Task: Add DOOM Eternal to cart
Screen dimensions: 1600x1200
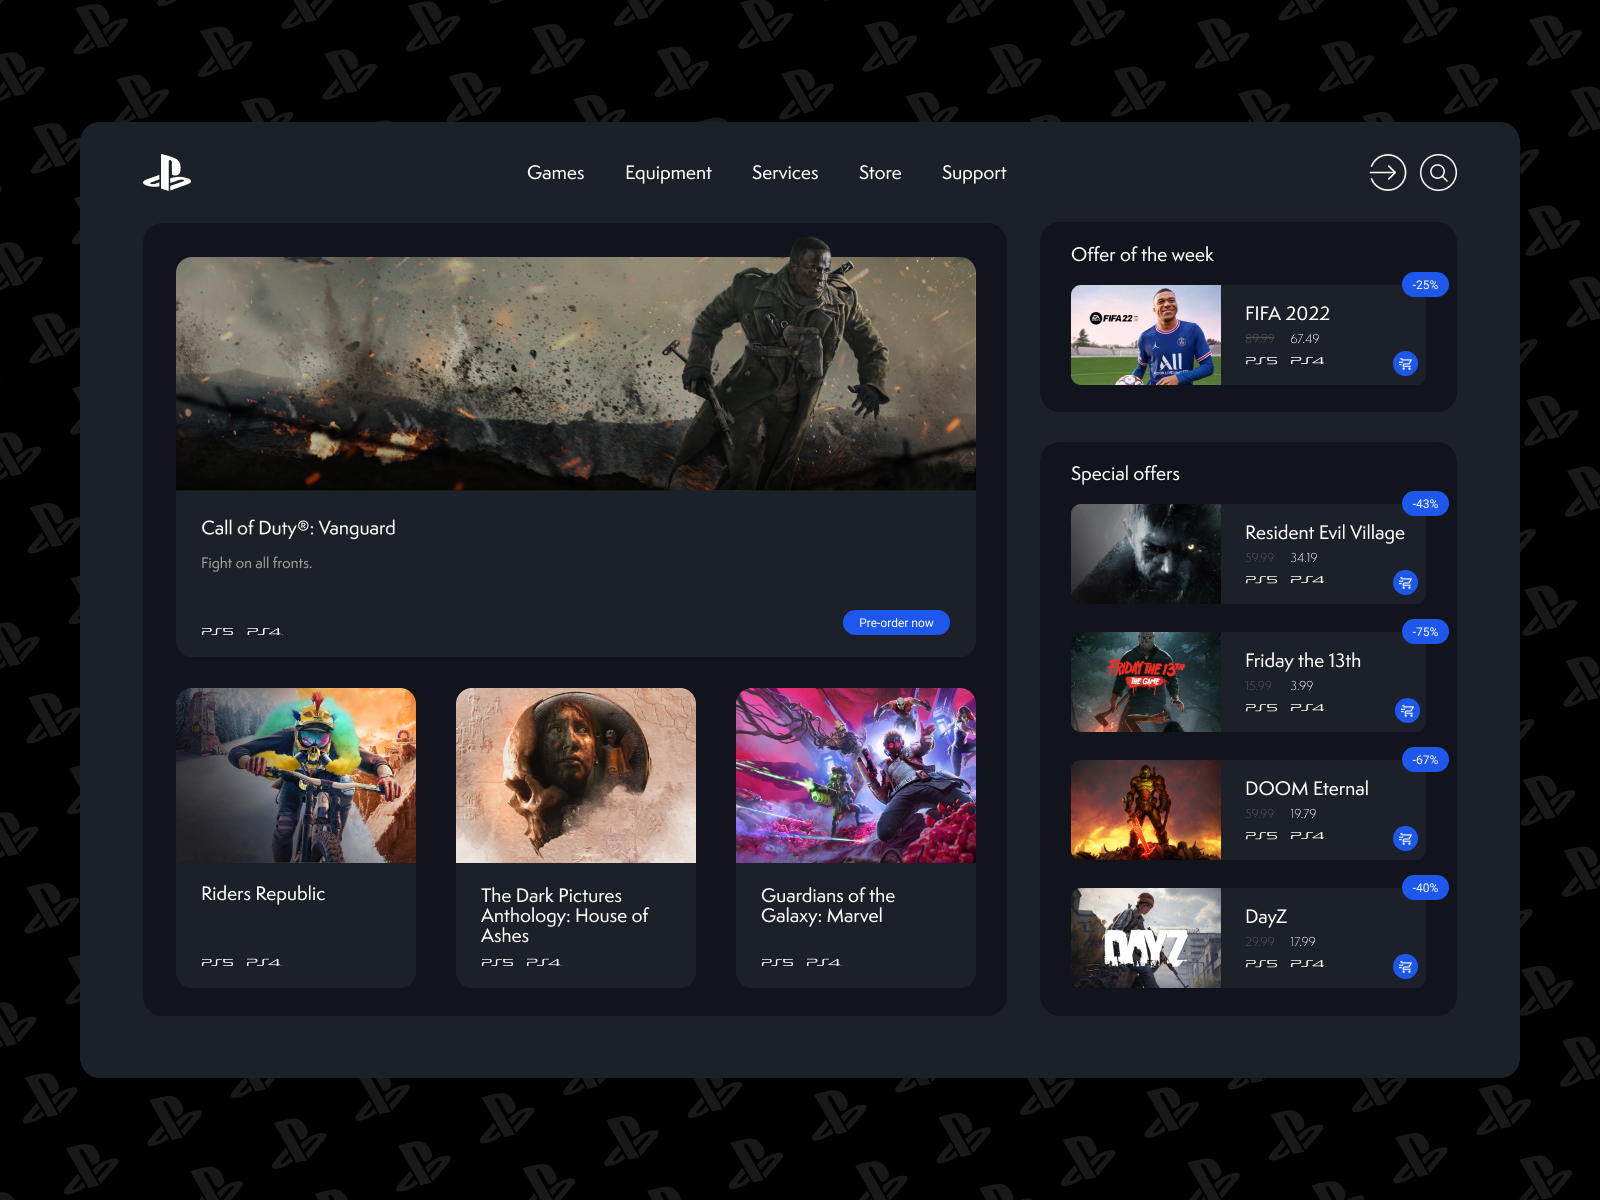Action: tap(1405, 839)
